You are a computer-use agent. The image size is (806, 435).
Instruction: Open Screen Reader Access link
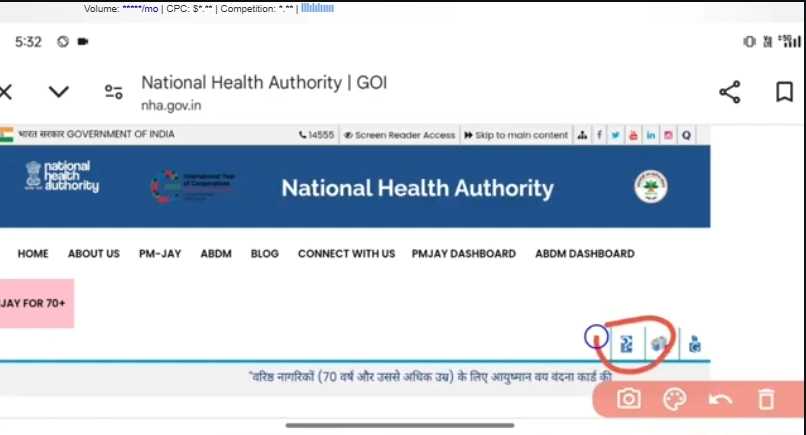point(399,135)
